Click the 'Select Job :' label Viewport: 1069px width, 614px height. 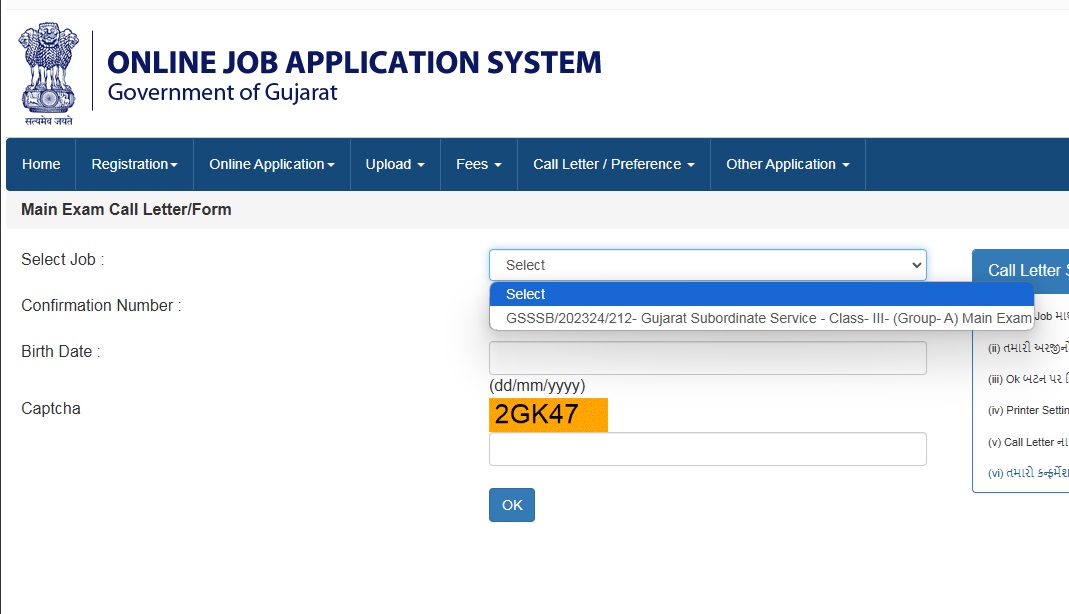click(63, 260)
